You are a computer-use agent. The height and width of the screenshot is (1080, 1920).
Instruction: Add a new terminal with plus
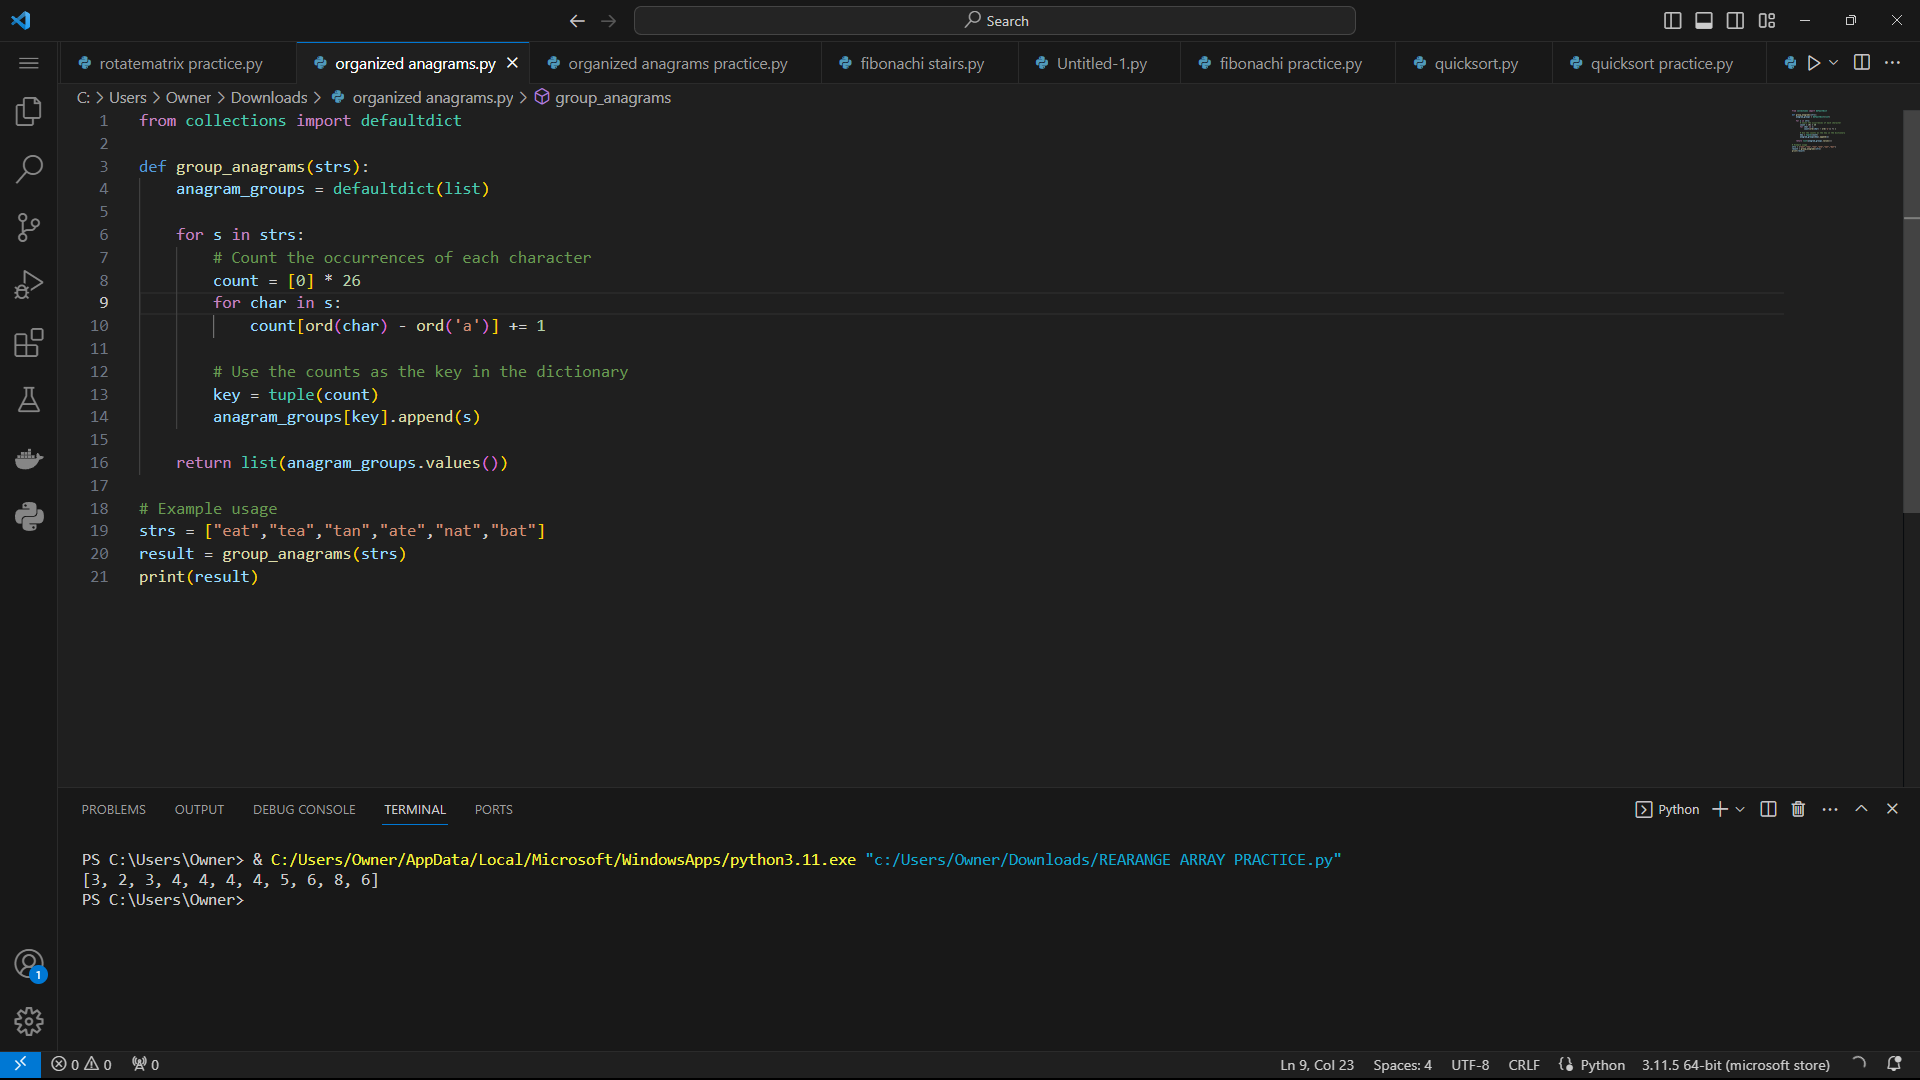[x=1720, y=809]
